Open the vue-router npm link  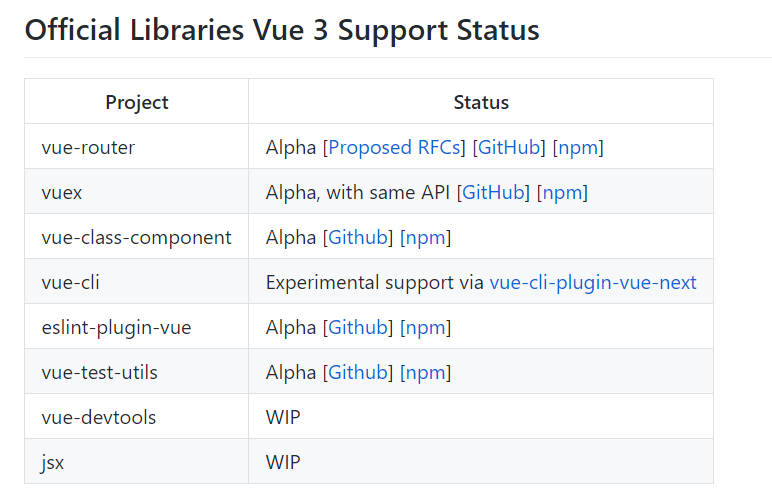(578, 147)
